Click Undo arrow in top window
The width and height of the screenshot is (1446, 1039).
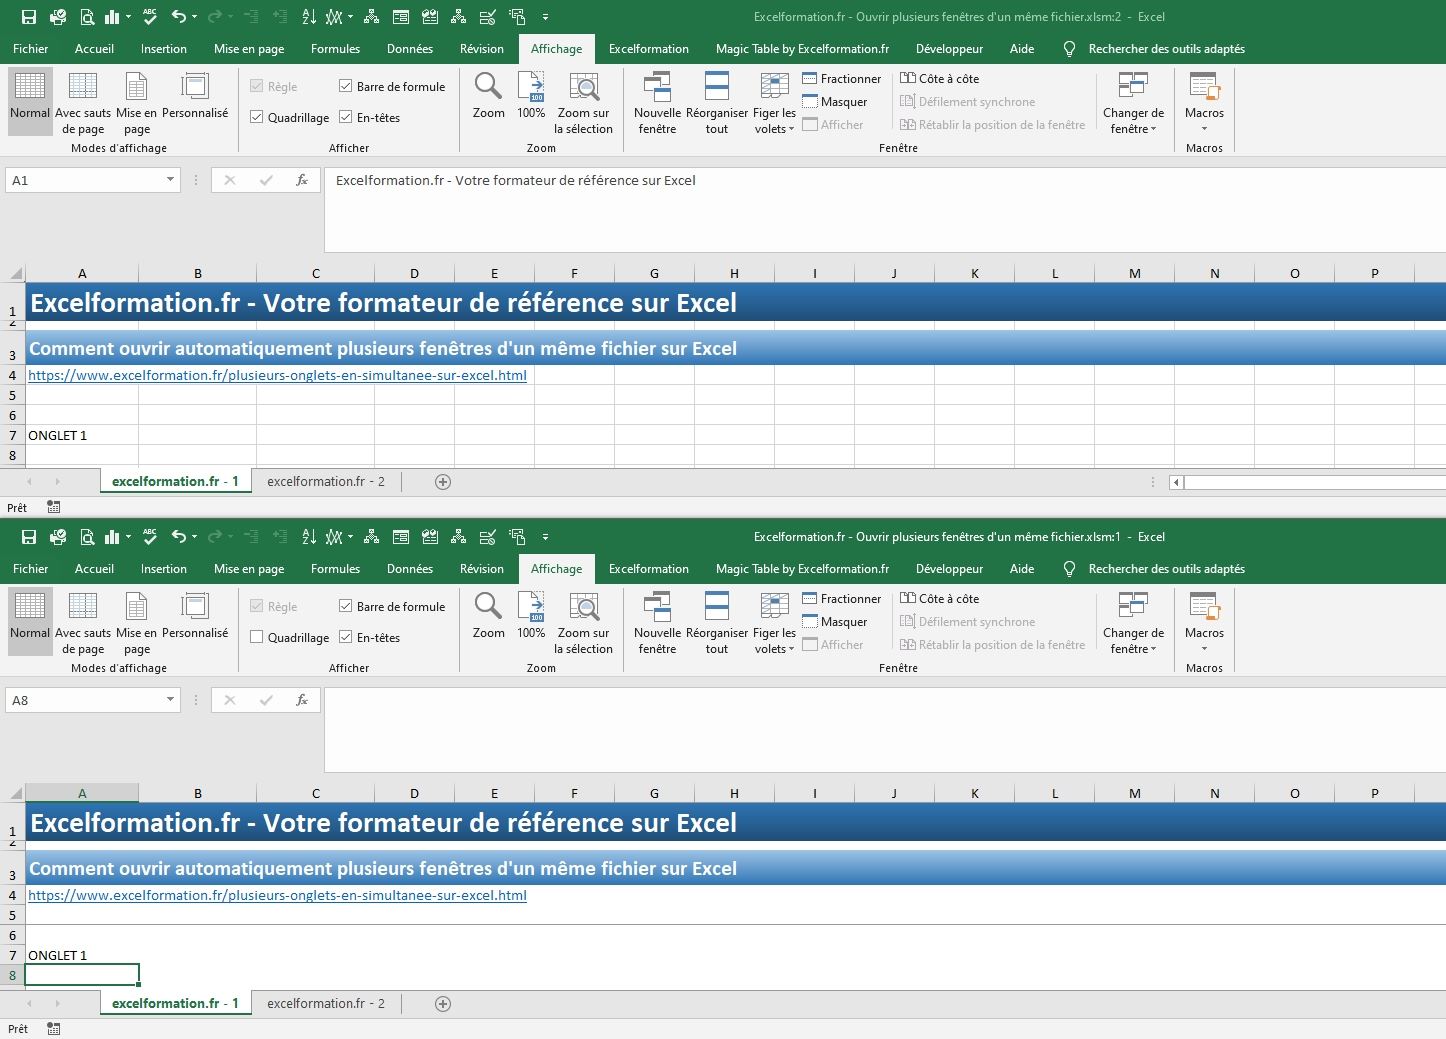coord(178,17)
